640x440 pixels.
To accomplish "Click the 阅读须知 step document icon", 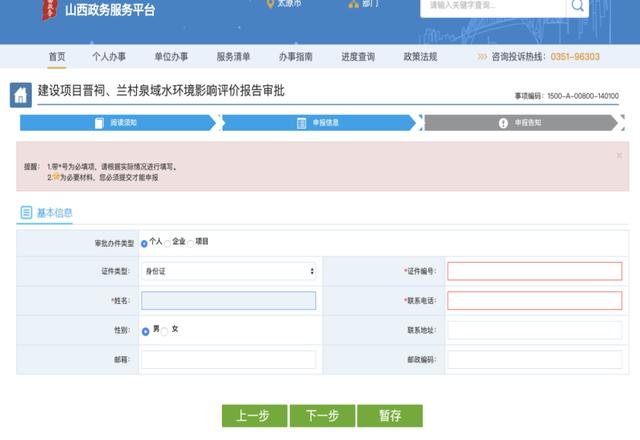I will point(99,123).
